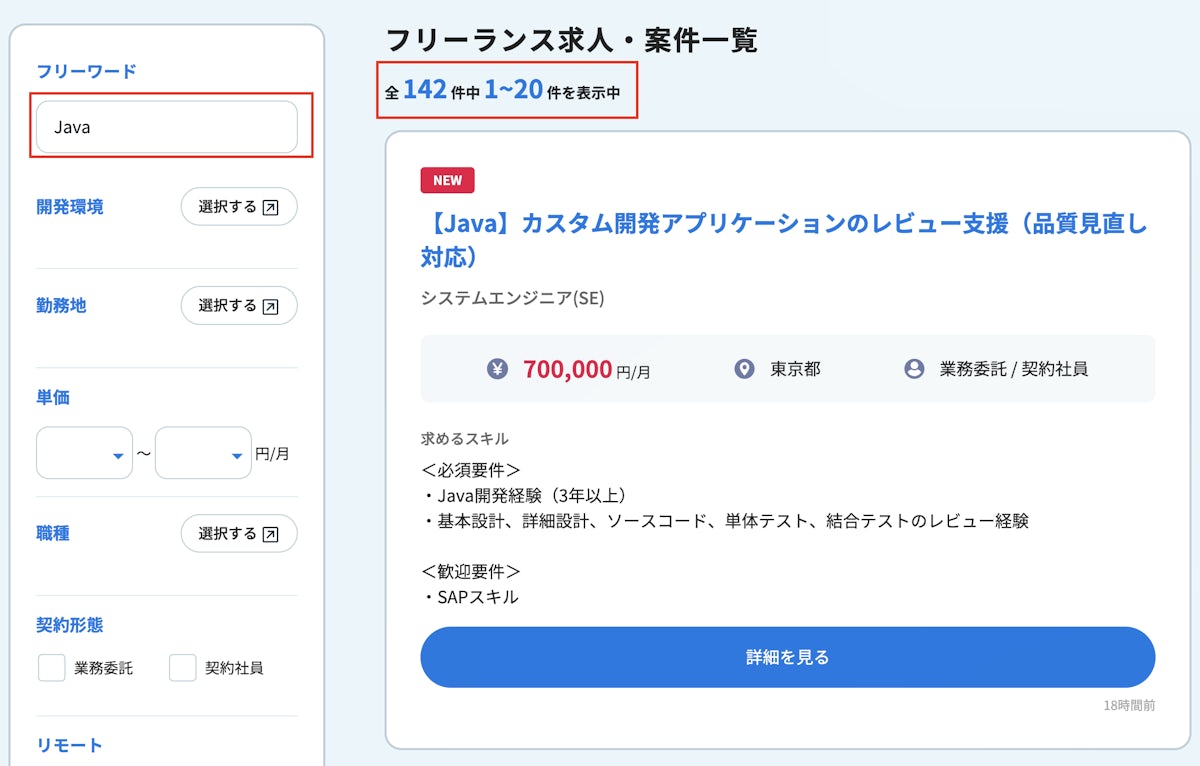Click the person icon beside 業務委託 / 契約社員

(x=915, y=368)
